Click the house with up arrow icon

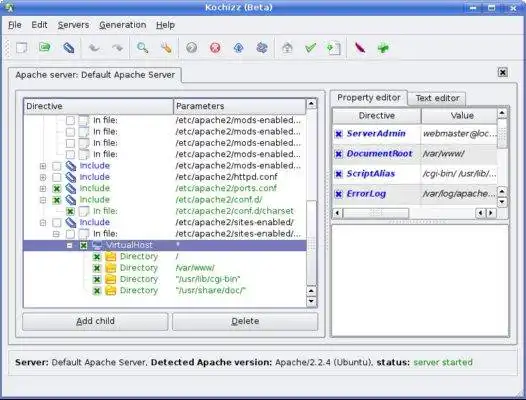287,48
